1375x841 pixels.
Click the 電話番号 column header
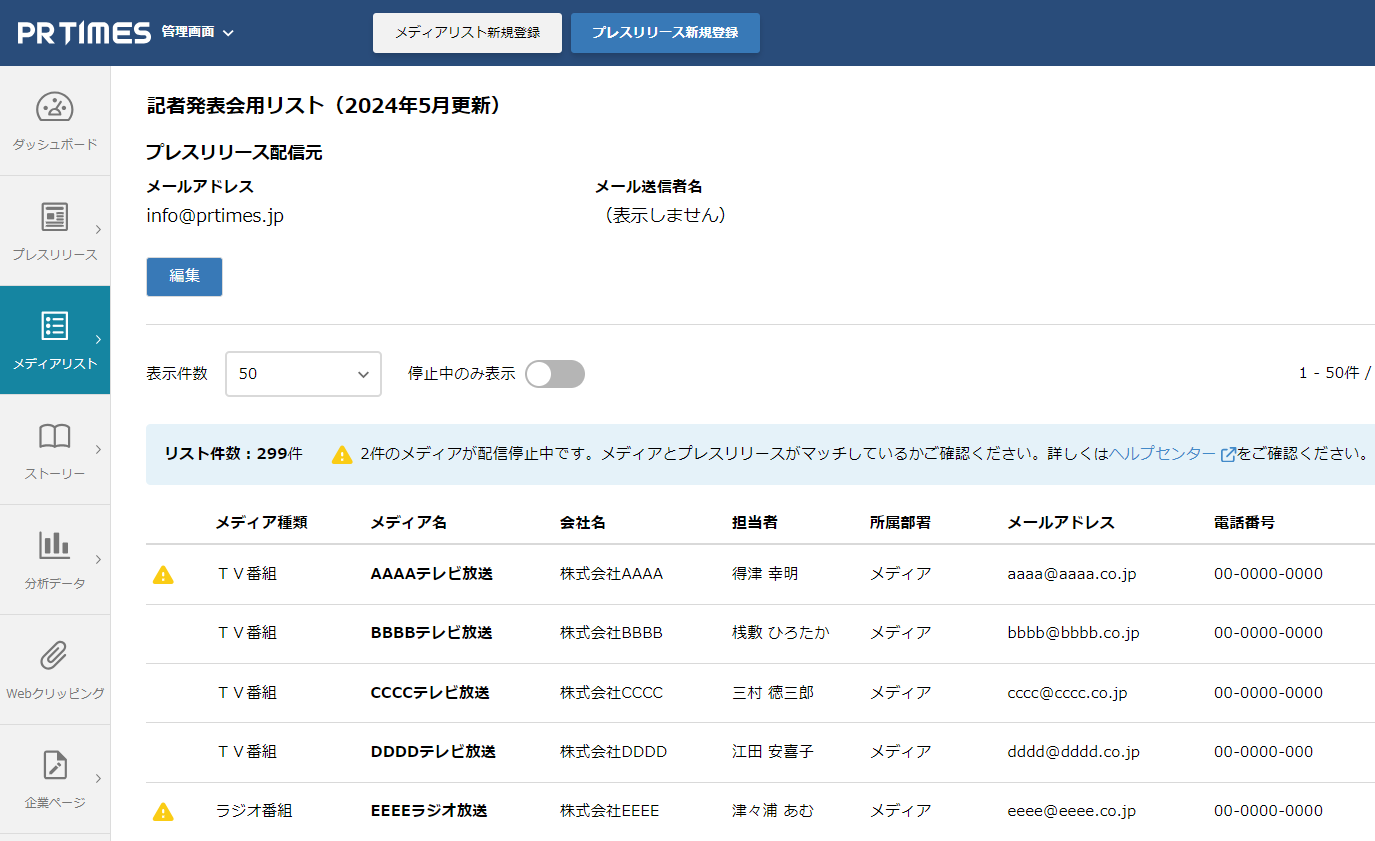pos(1244,522)
